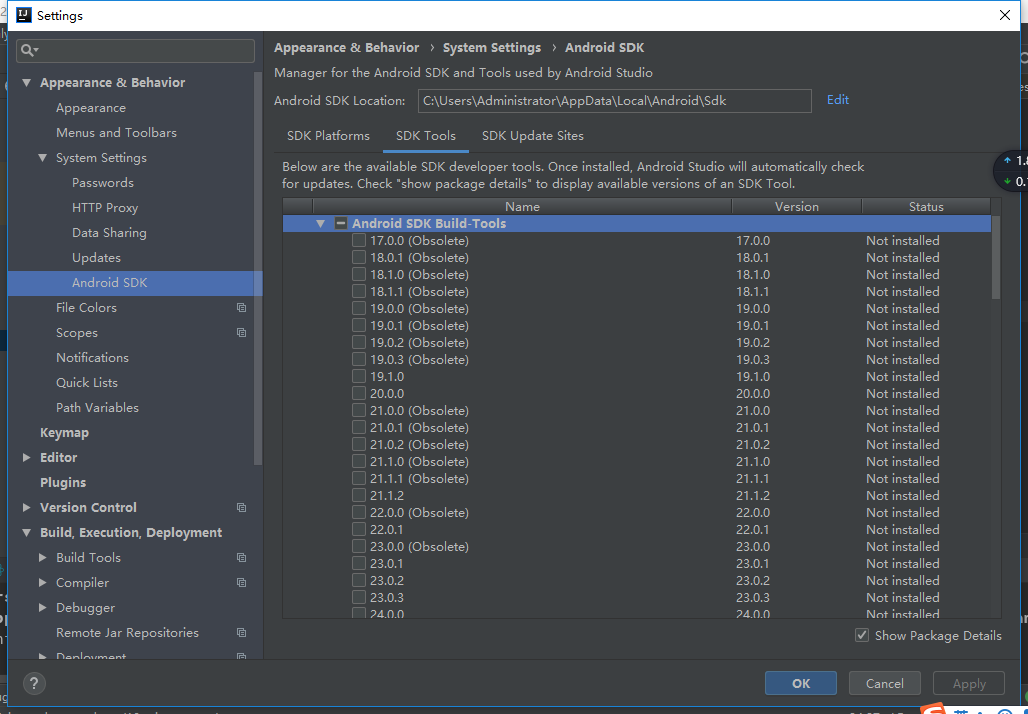
Task: Close the Settings dialog window
Action: point(1004,15)
